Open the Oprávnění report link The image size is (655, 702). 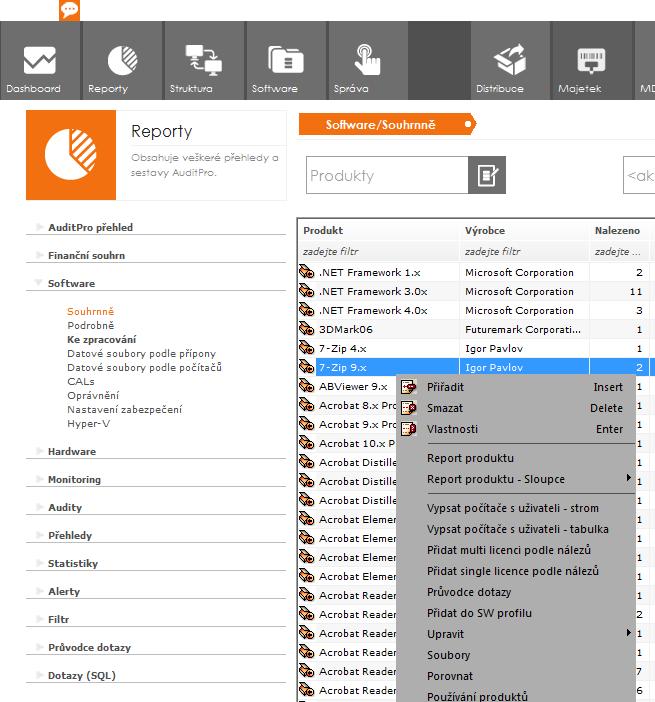(x=93, y=395)
